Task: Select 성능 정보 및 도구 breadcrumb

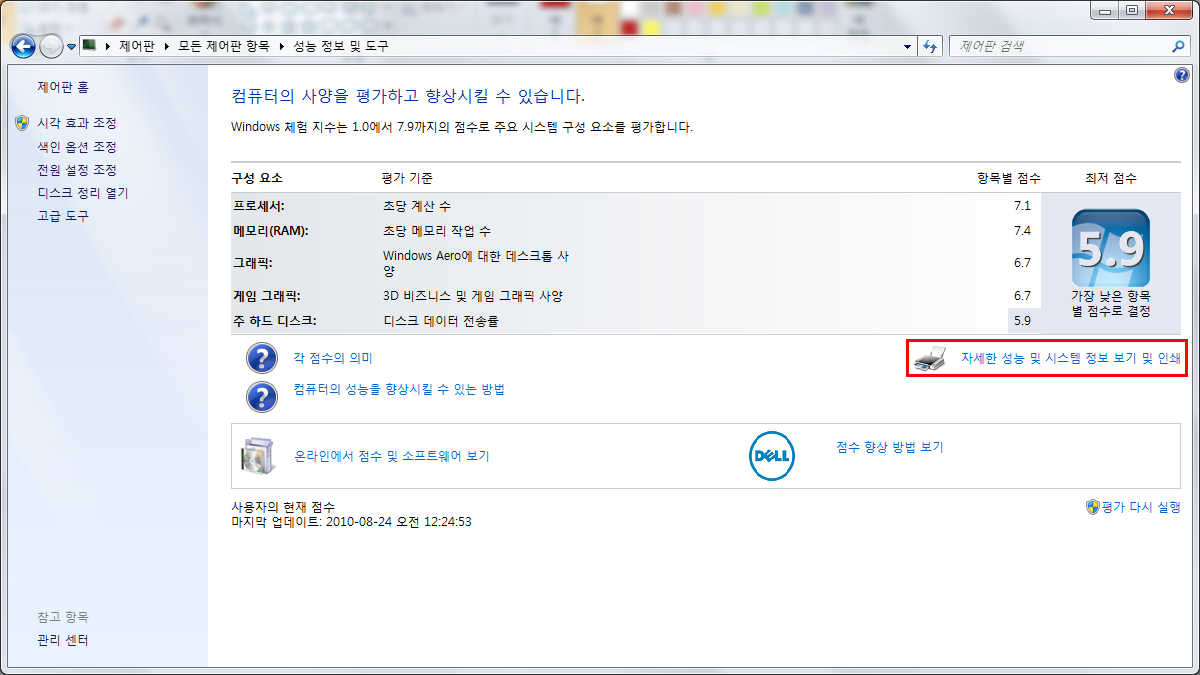Action: pos(340,46)
